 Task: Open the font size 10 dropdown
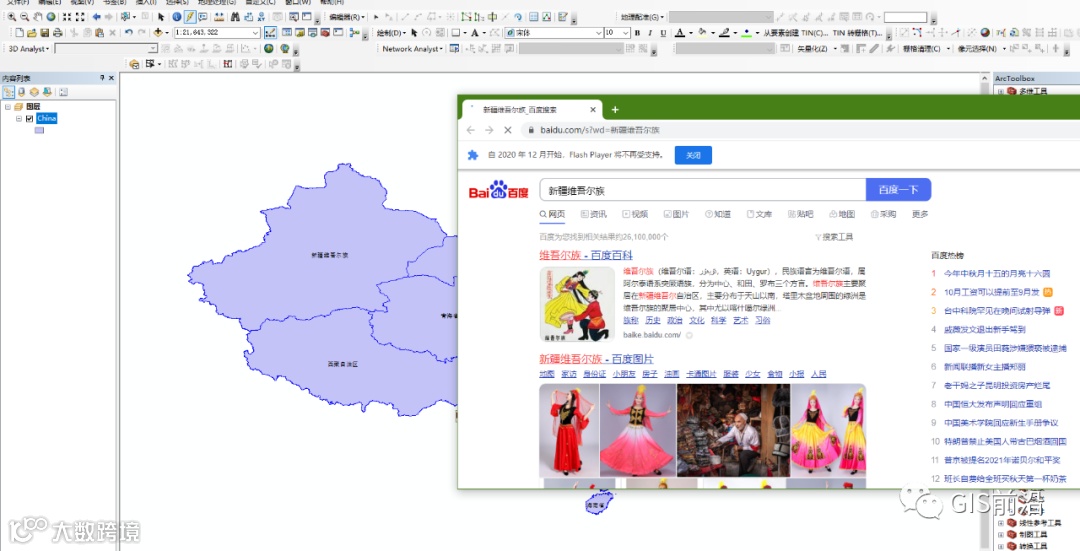tap(625, 32)
